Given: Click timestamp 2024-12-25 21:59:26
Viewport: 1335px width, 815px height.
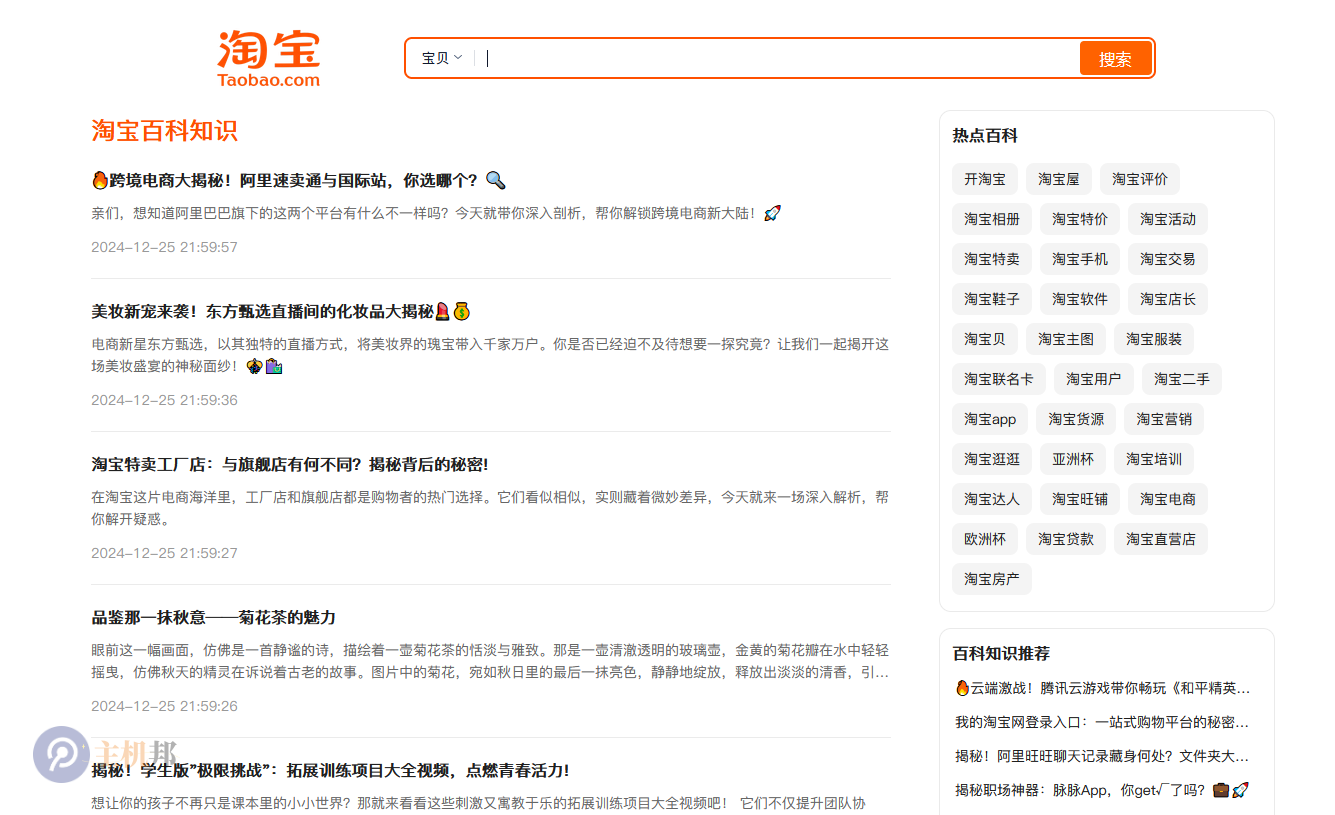Looking at the screenshot, I should coord(164,706).
